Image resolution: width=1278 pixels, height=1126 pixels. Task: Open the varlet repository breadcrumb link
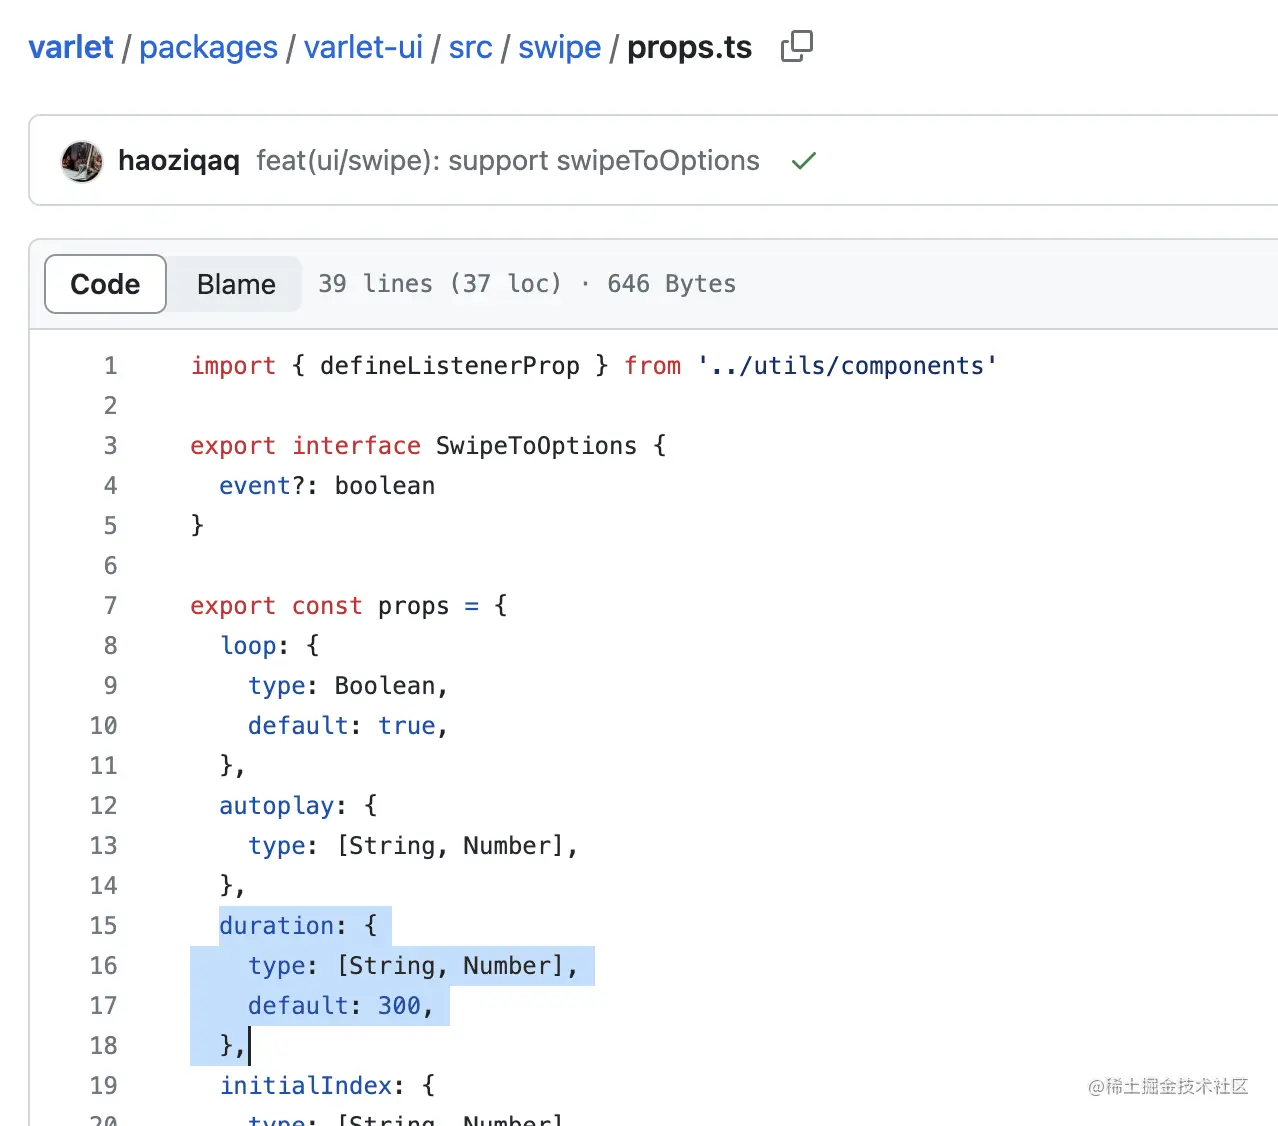tap(71, 47)
